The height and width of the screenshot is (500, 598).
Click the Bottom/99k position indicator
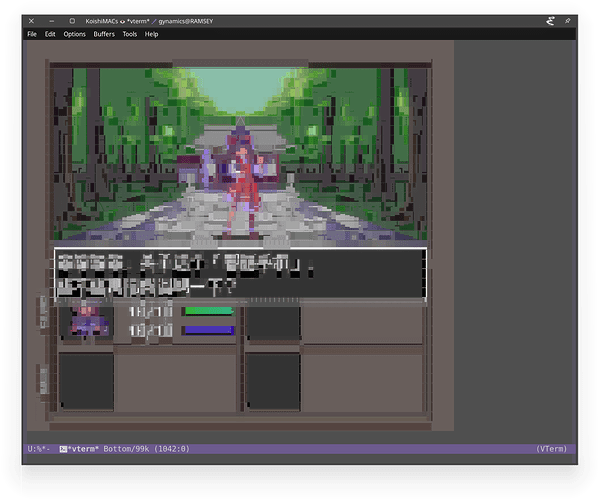(126, 449)
